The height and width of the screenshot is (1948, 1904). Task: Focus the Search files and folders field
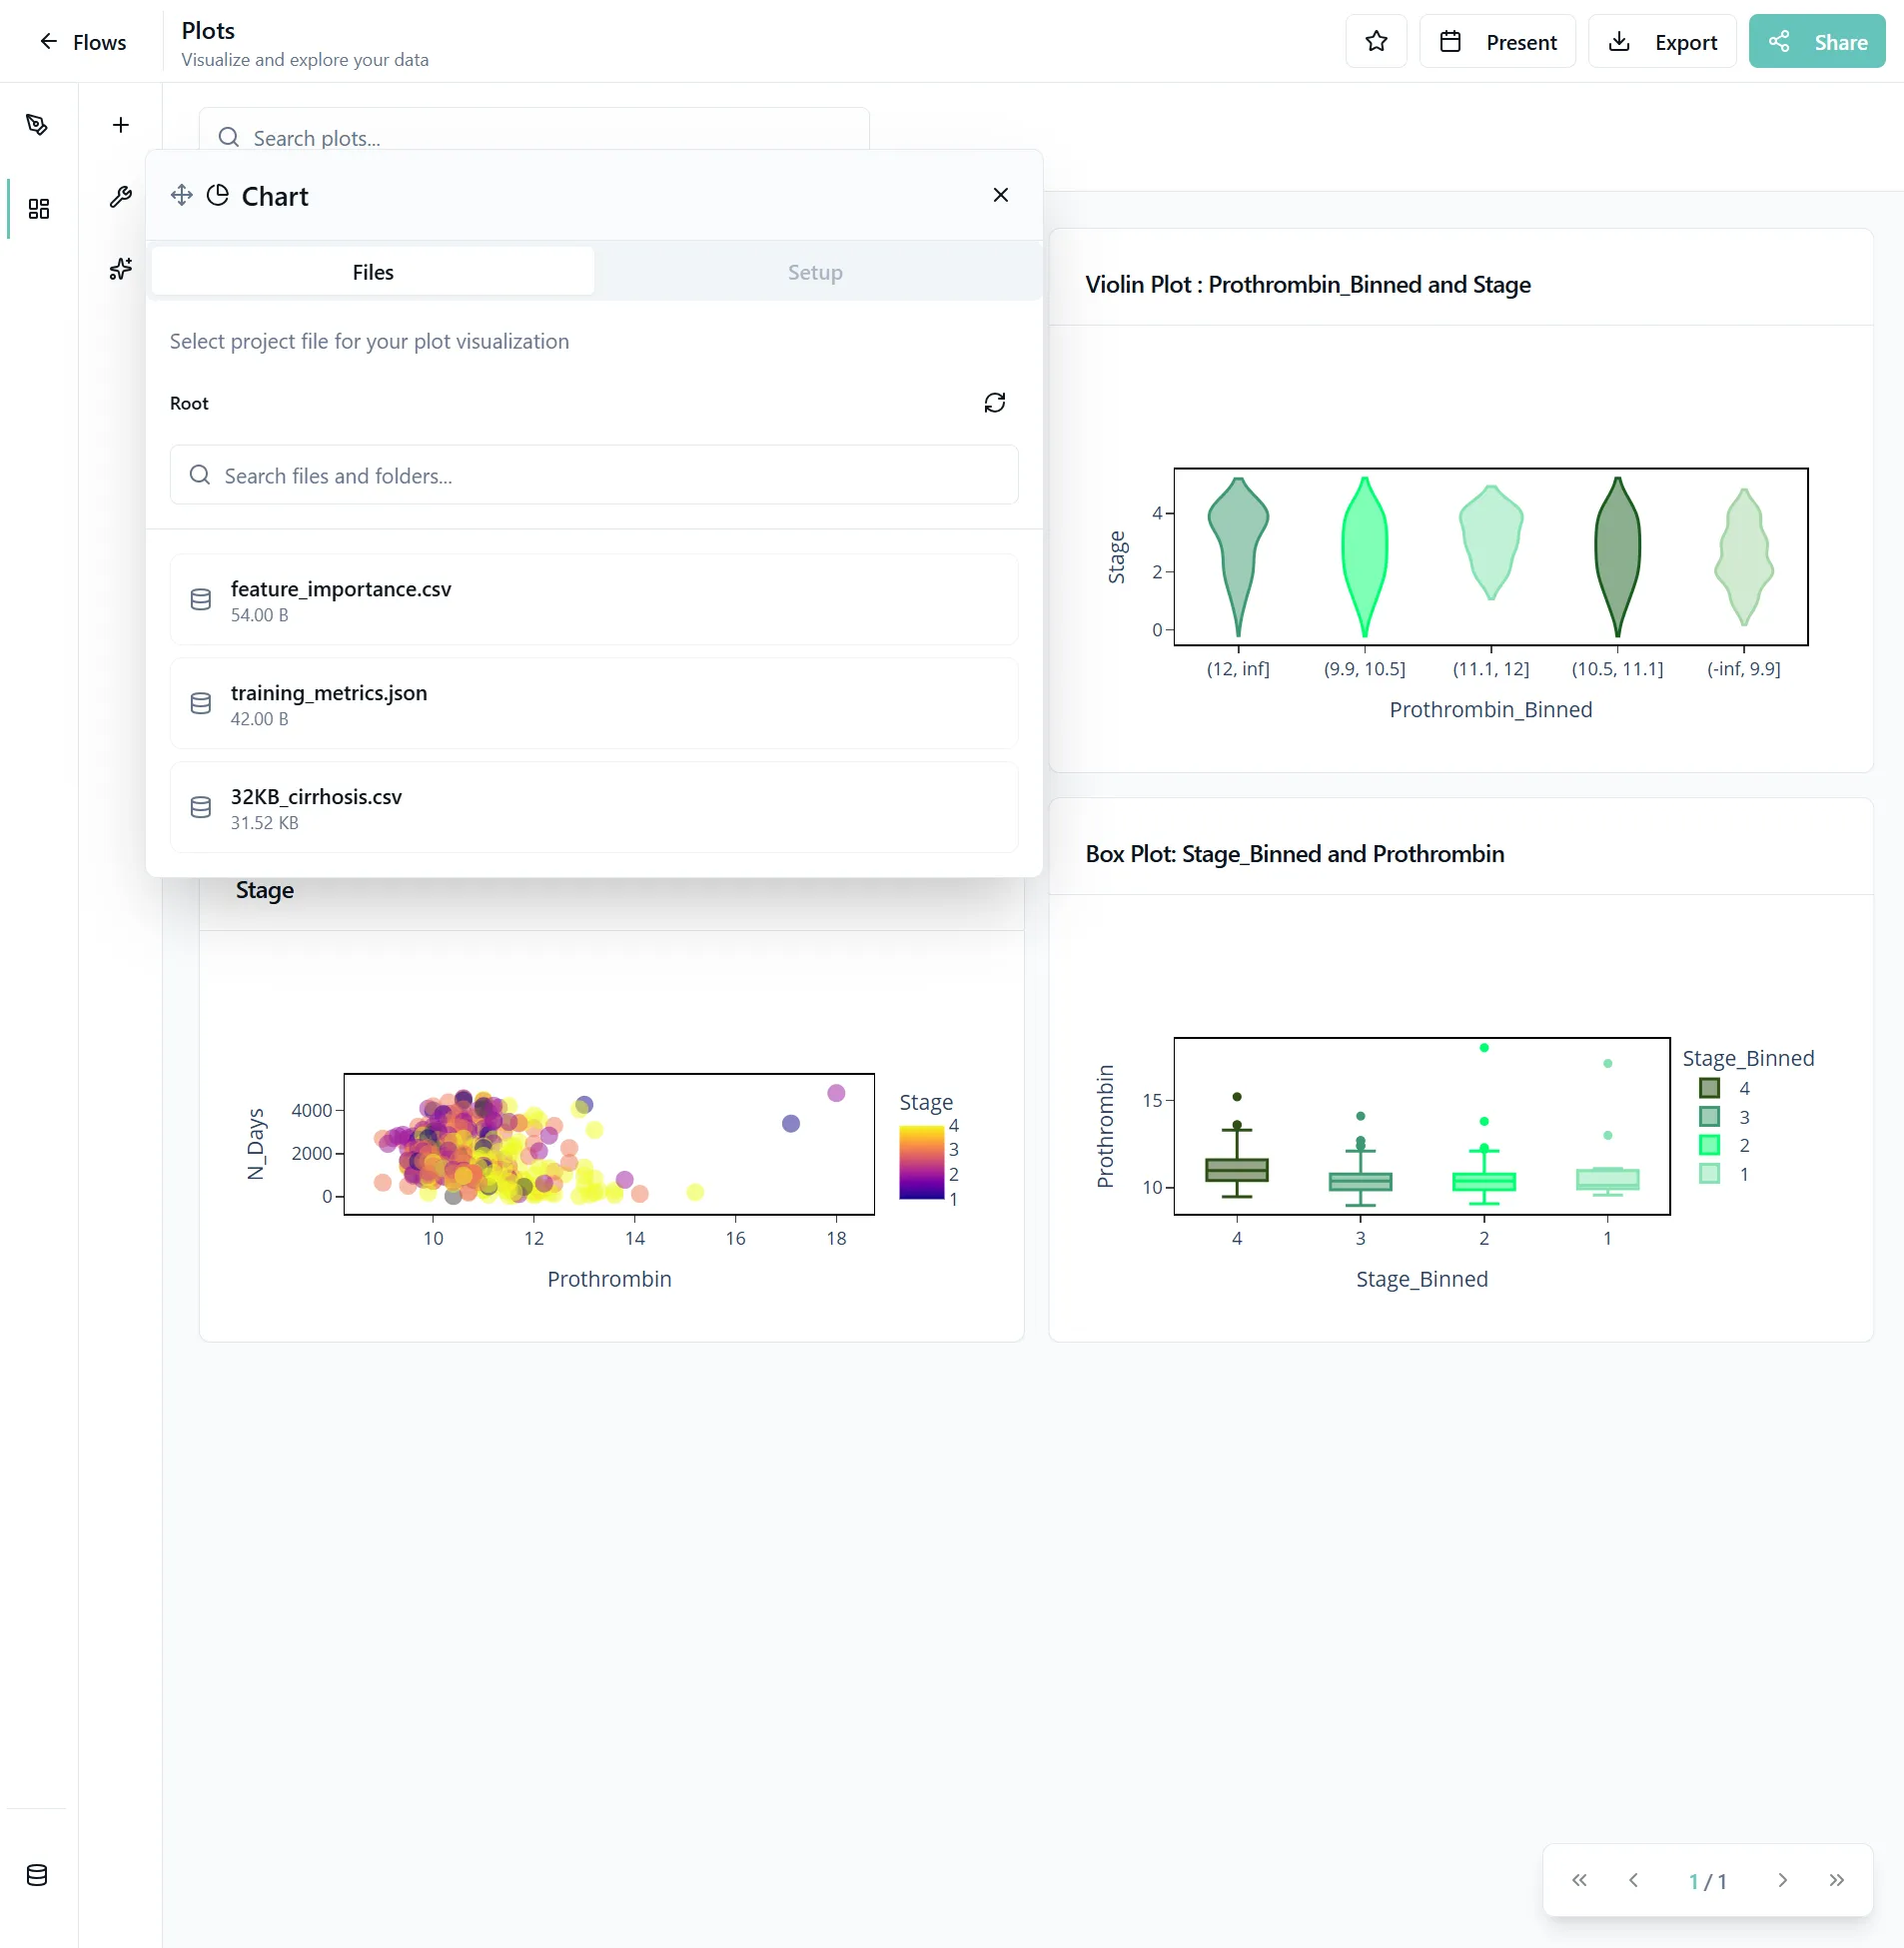point(594,476)
